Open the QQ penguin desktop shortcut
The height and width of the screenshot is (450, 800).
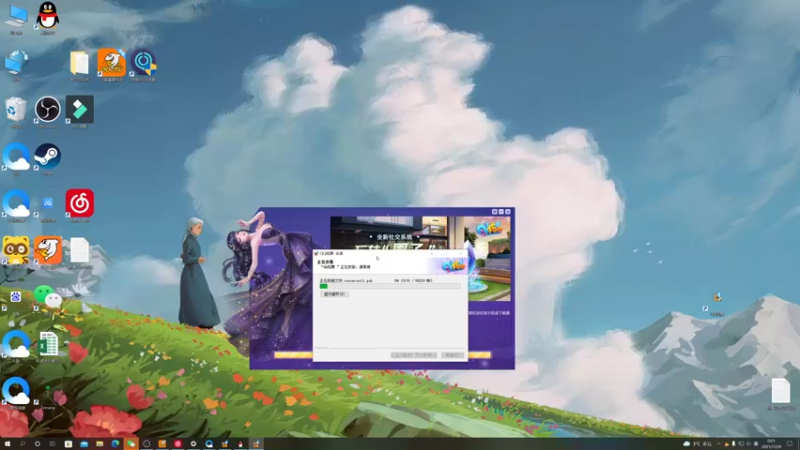[47, 16]
